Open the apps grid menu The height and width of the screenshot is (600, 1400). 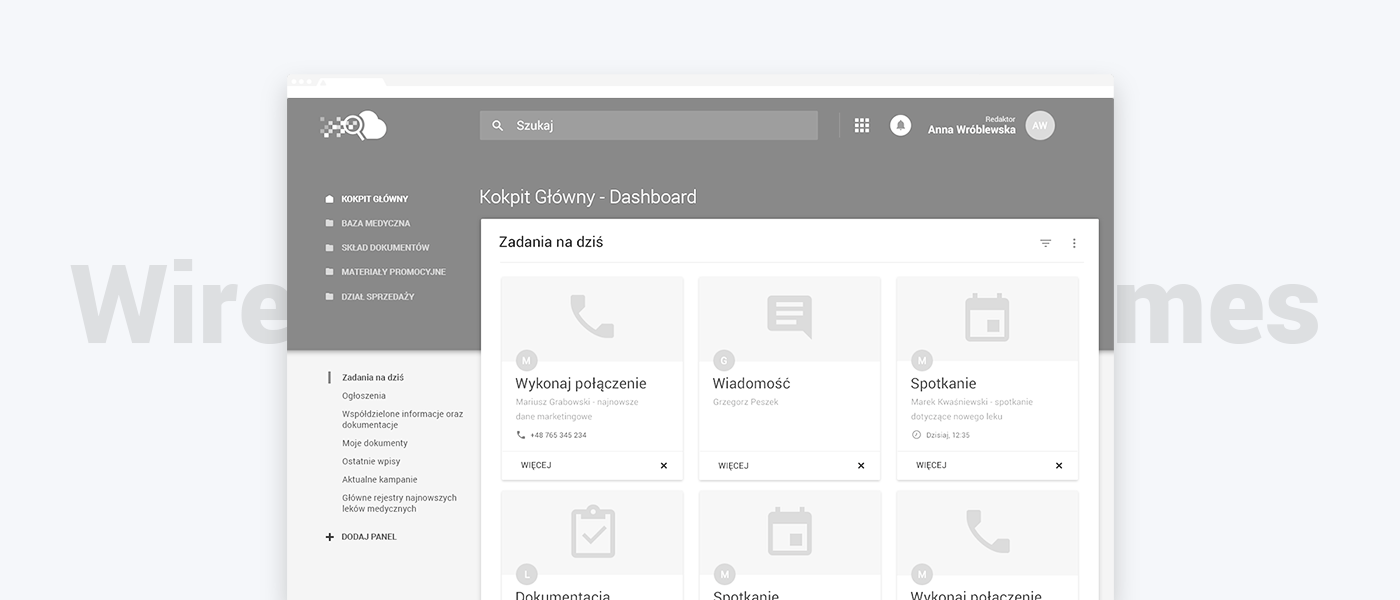(x=862, y=125)
